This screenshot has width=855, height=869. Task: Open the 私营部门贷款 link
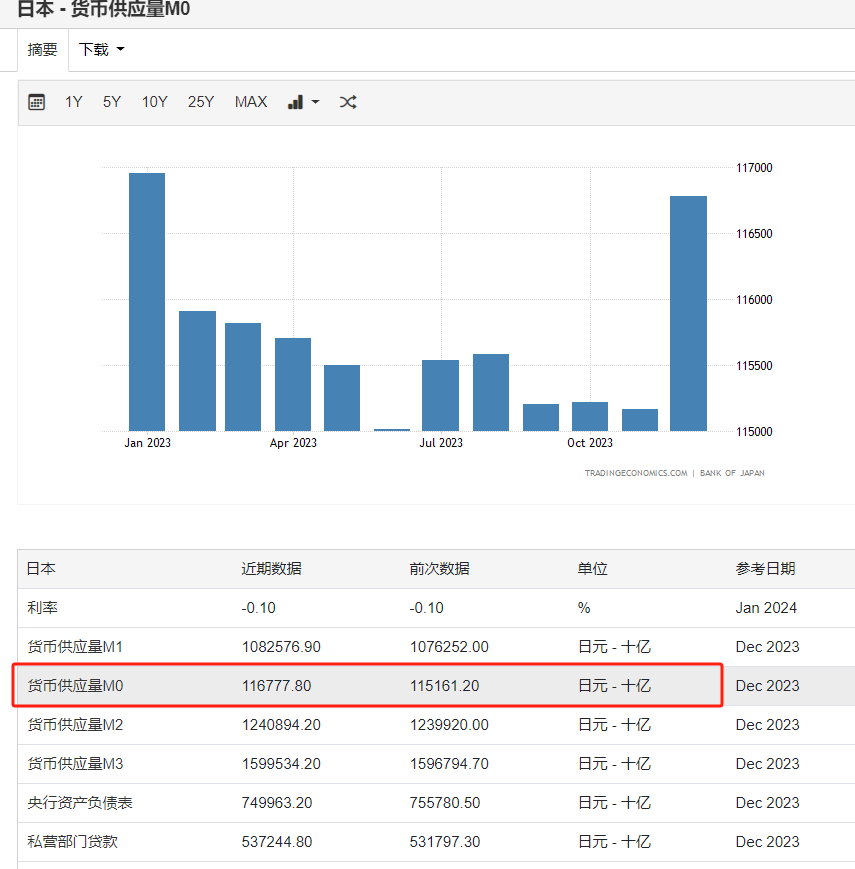tap(73, 842)
